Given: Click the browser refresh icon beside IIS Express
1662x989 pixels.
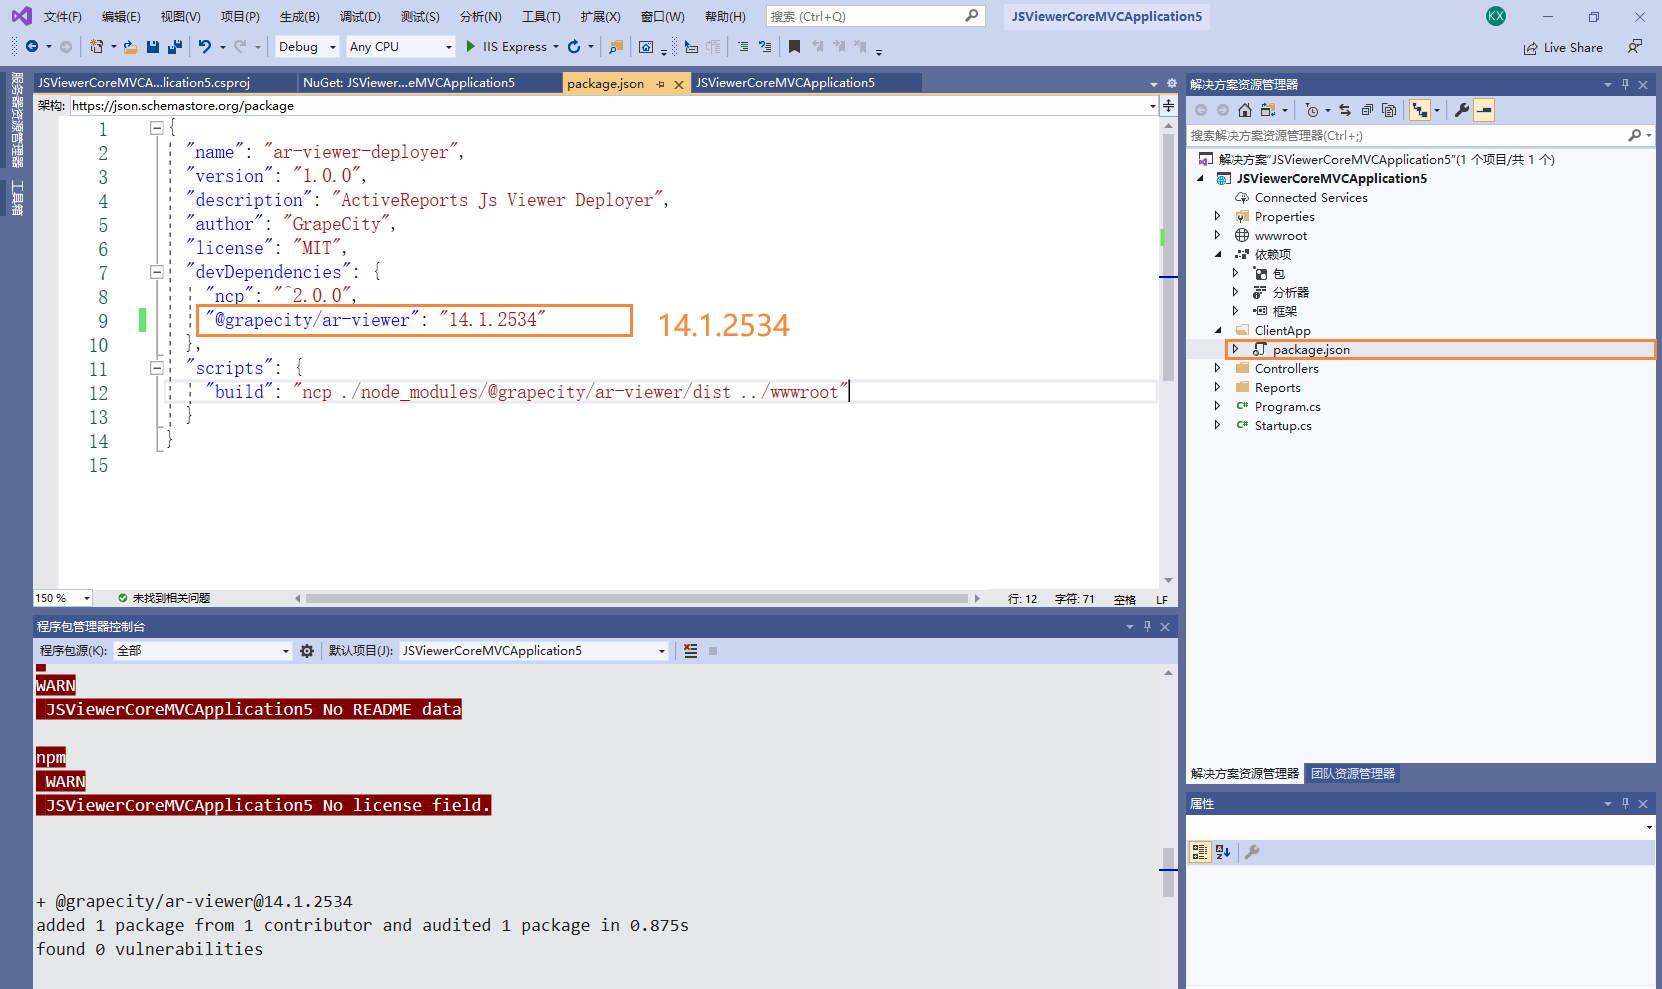Looking at the screenshot, I should point(574,47).
